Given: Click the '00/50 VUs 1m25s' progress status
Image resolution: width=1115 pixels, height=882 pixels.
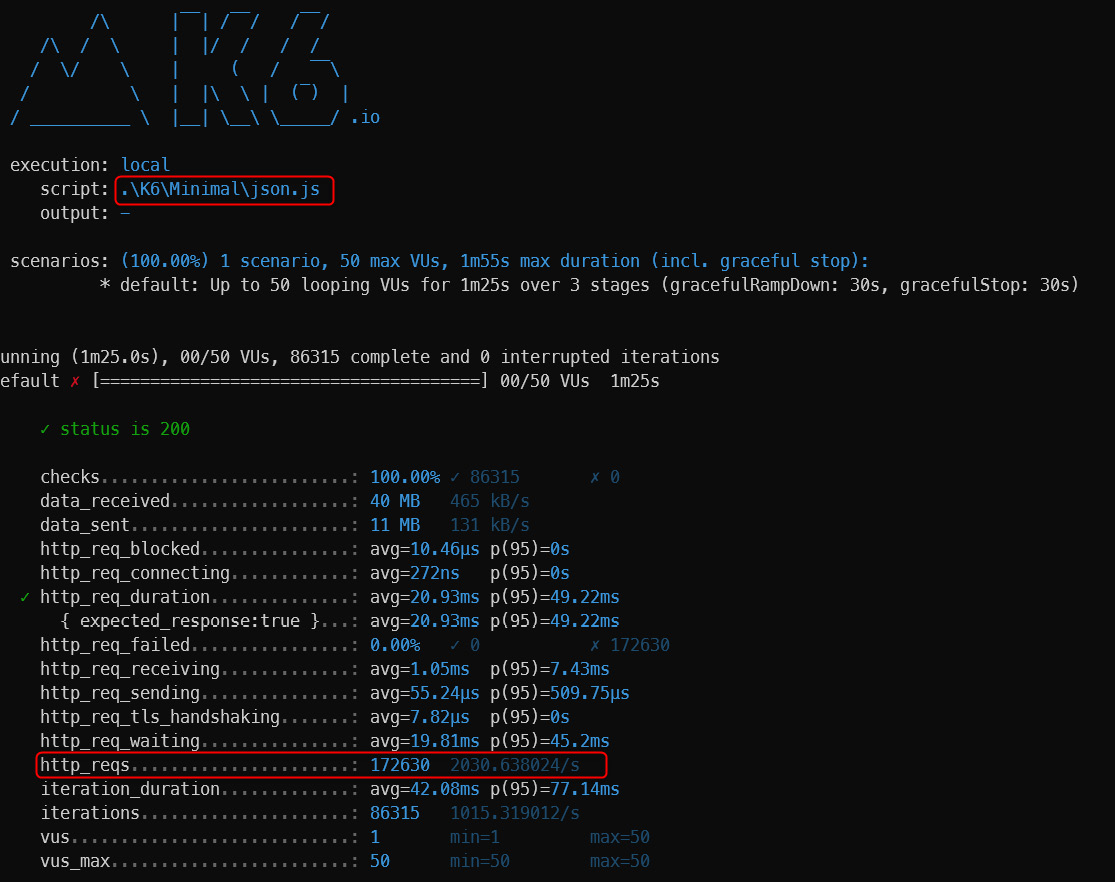Looking at the screenshot, I should pos(580,381).
